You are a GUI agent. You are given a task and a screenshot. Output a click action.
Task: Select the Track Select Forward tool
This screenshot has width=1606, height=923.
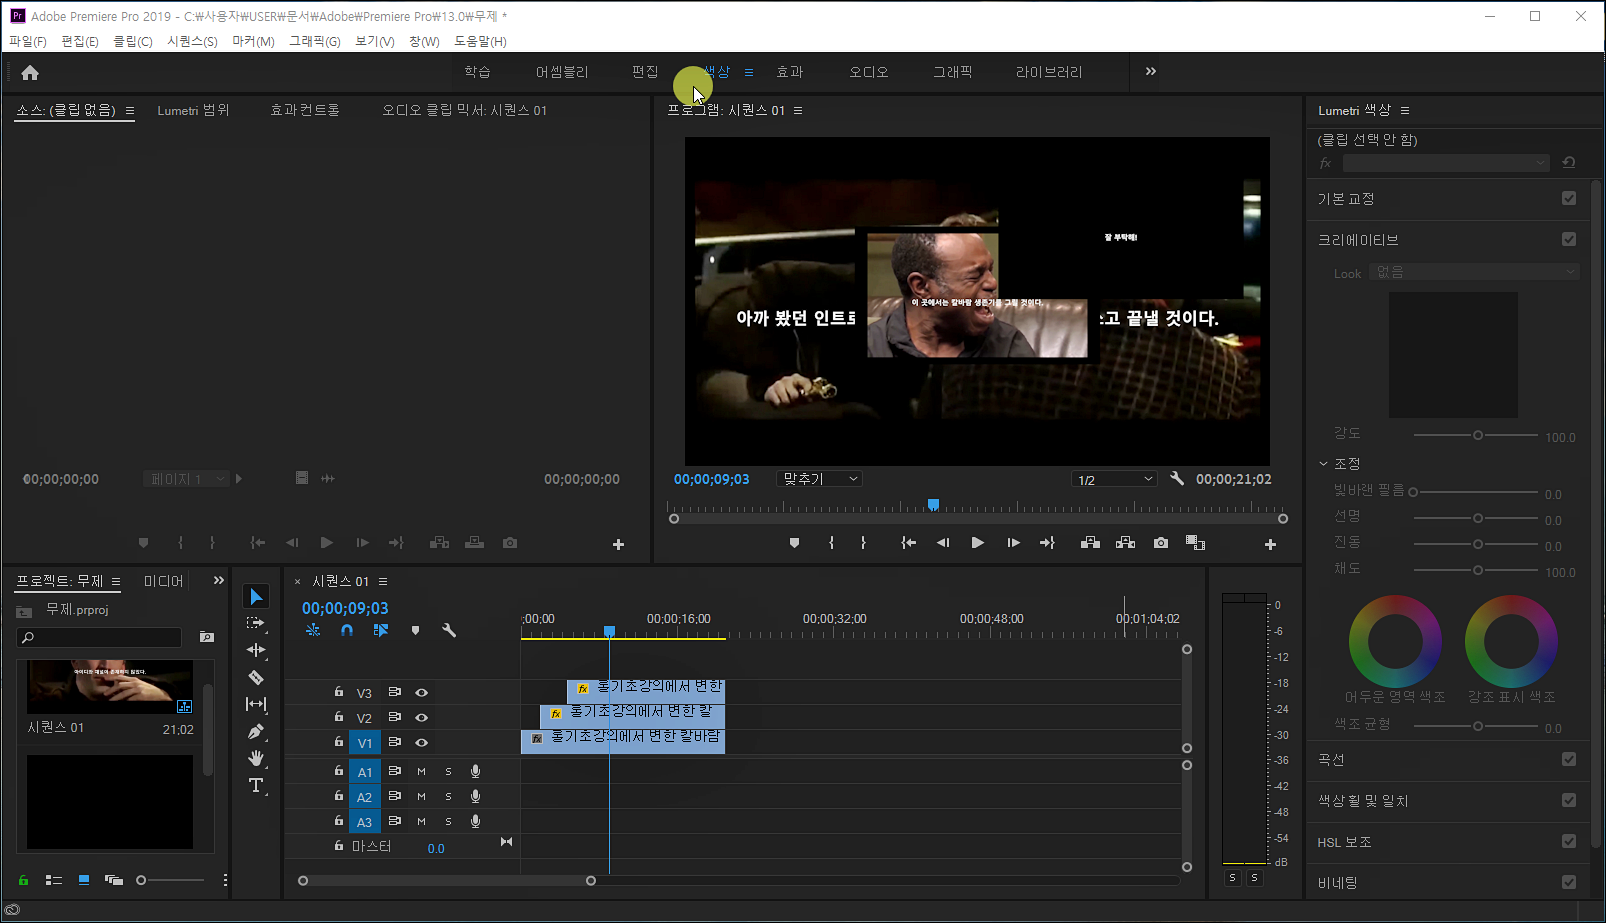[x=256, y=623]
